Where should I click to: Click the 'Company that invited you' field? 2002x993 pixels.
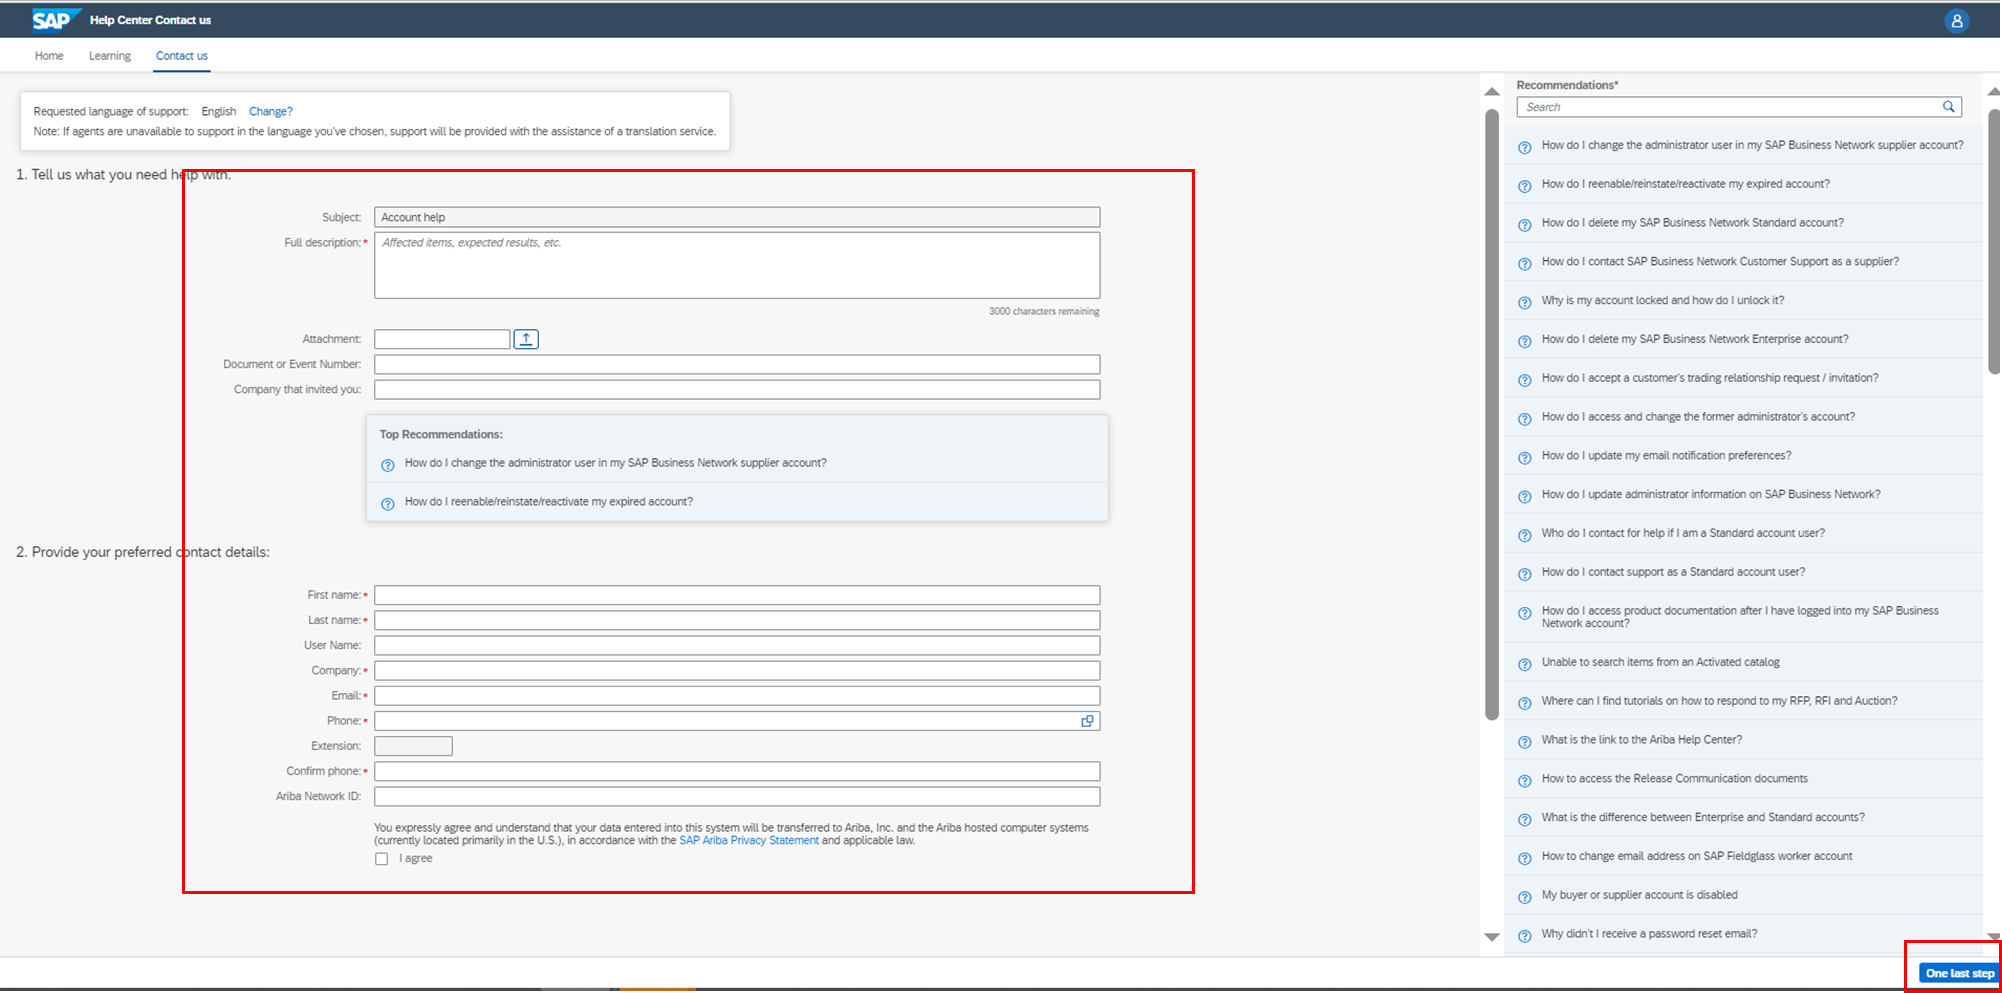[x=737, y=390]
